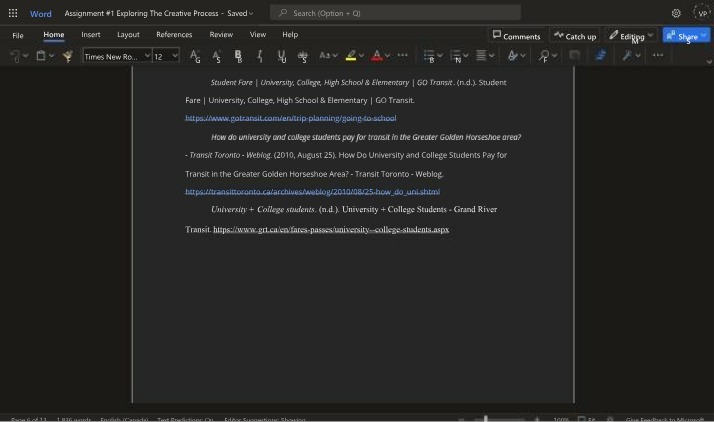Switch to the Layout tab
This screenshot has height=422, width=714.
click(128, 35)
